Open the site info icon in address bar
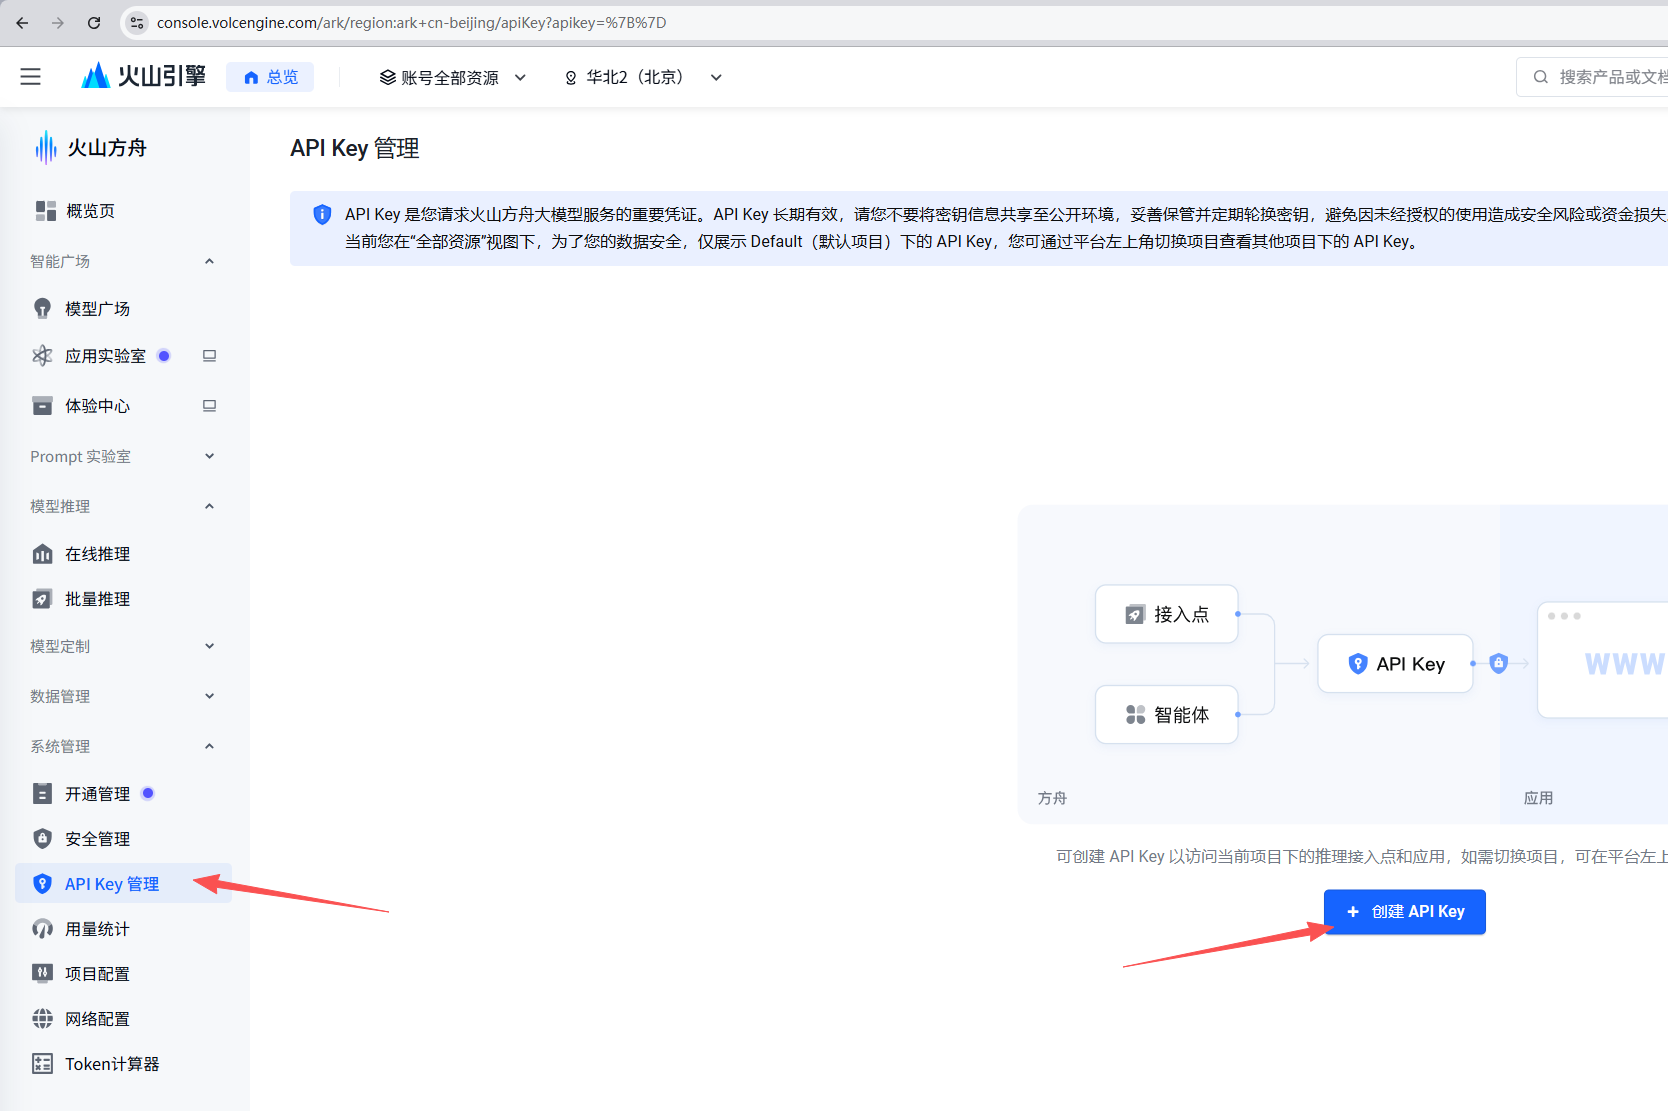 137,23
